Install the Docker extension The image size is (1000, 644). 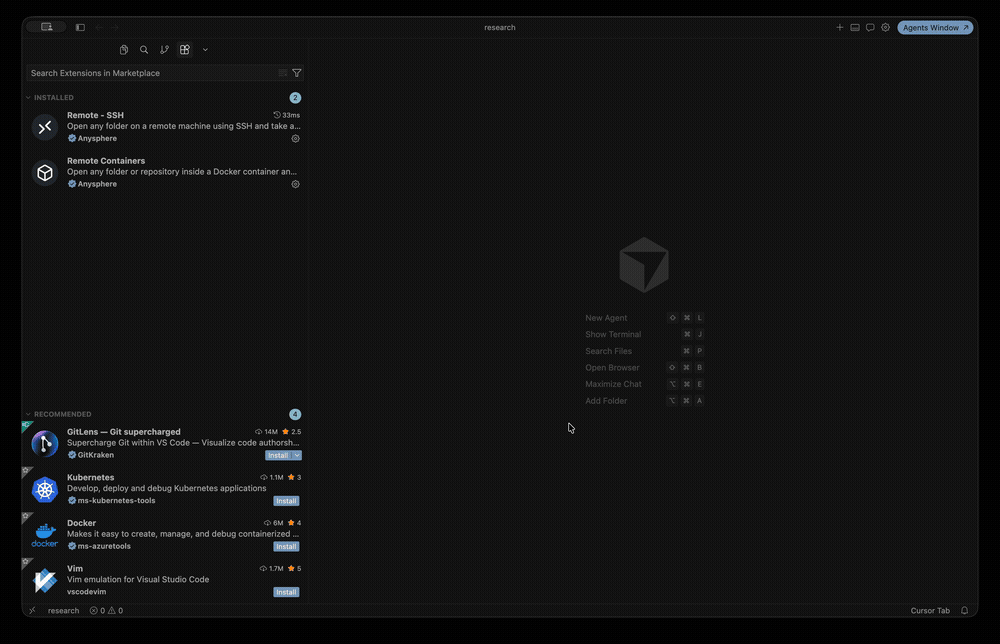coord(286,546)
